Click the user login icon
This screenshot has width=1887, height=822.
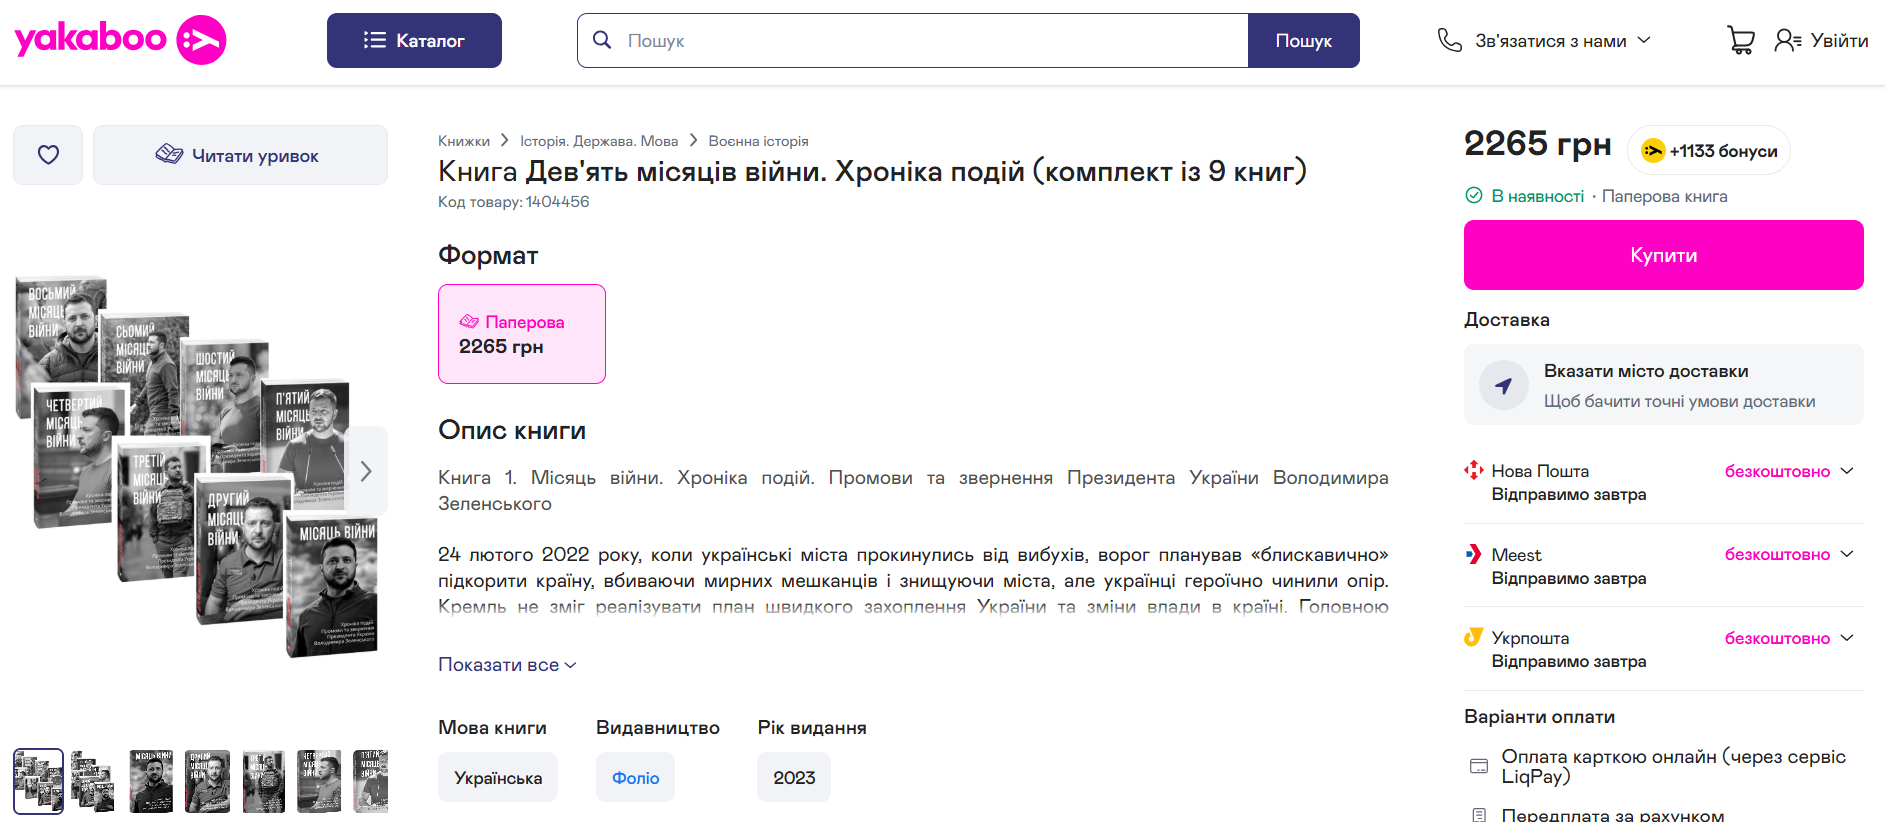1788,40
